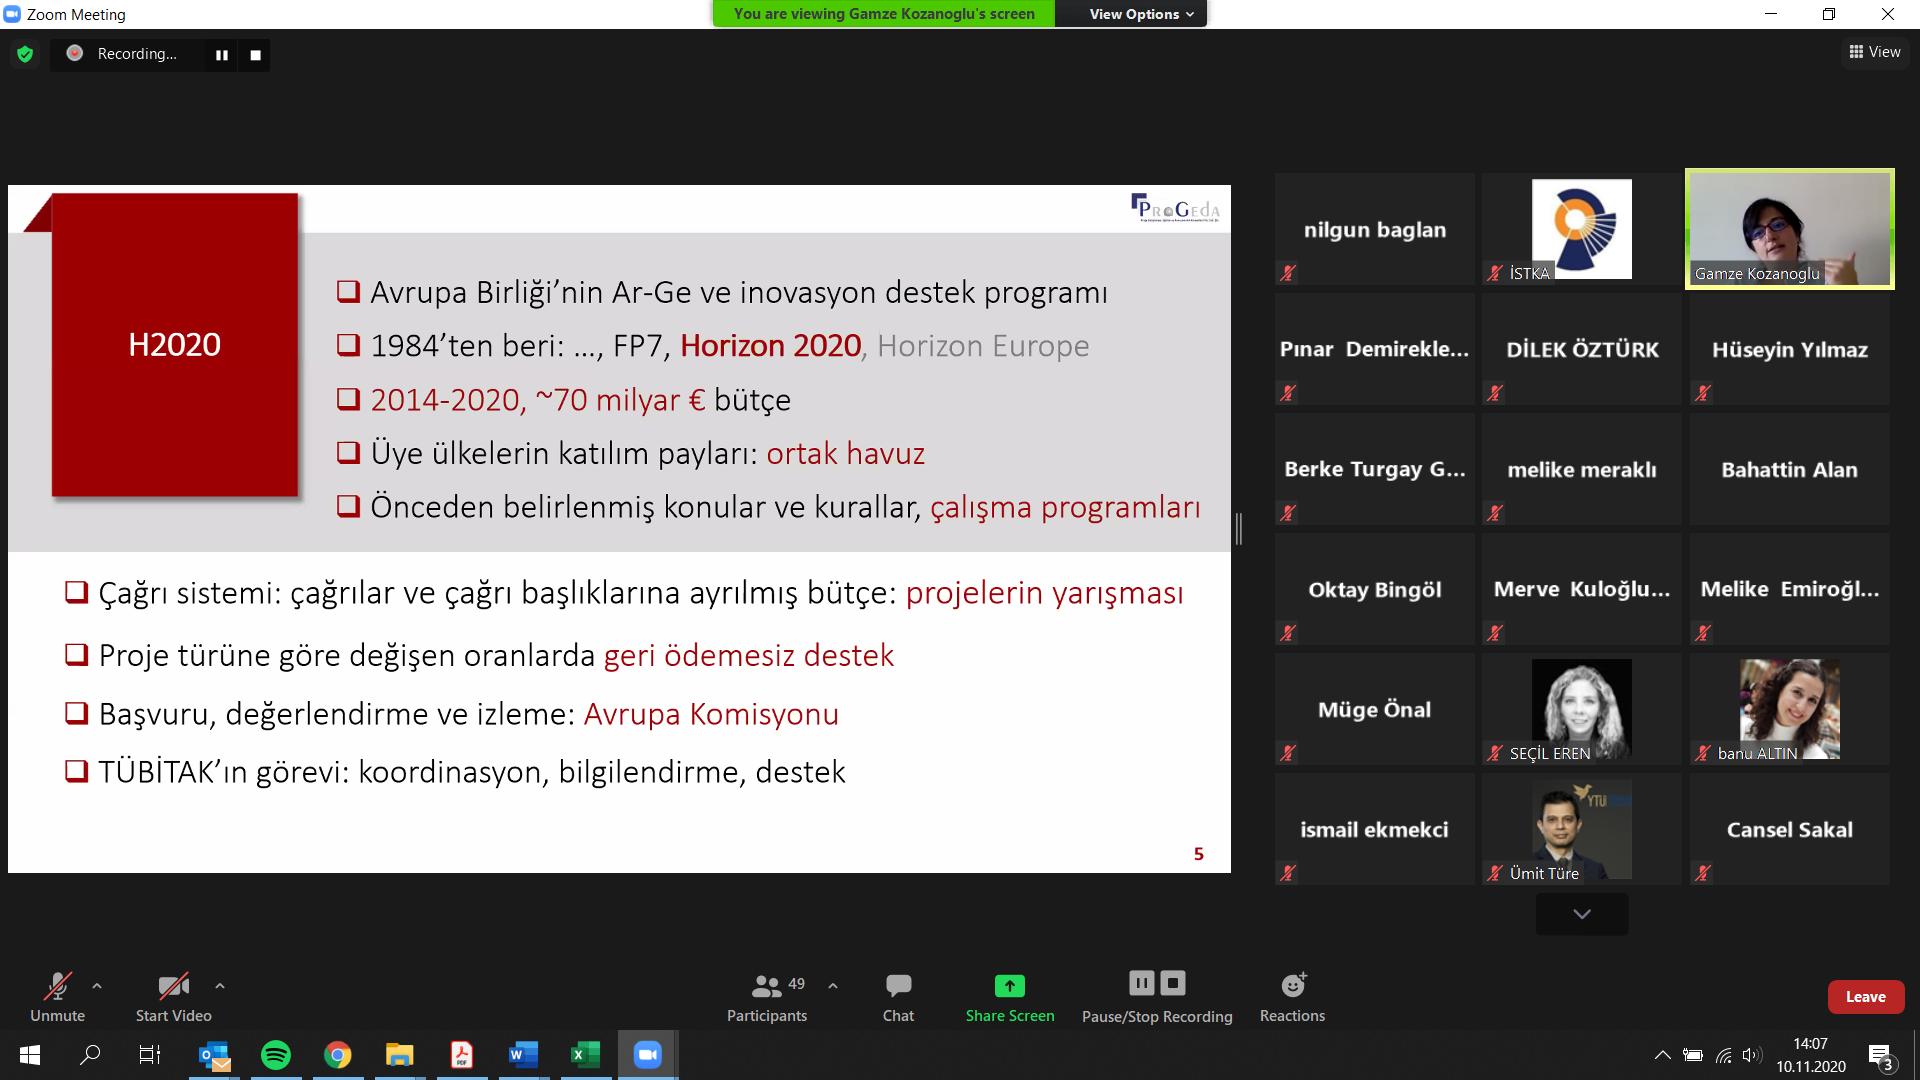Open File Explorer from taskbar

[400, 1055]
